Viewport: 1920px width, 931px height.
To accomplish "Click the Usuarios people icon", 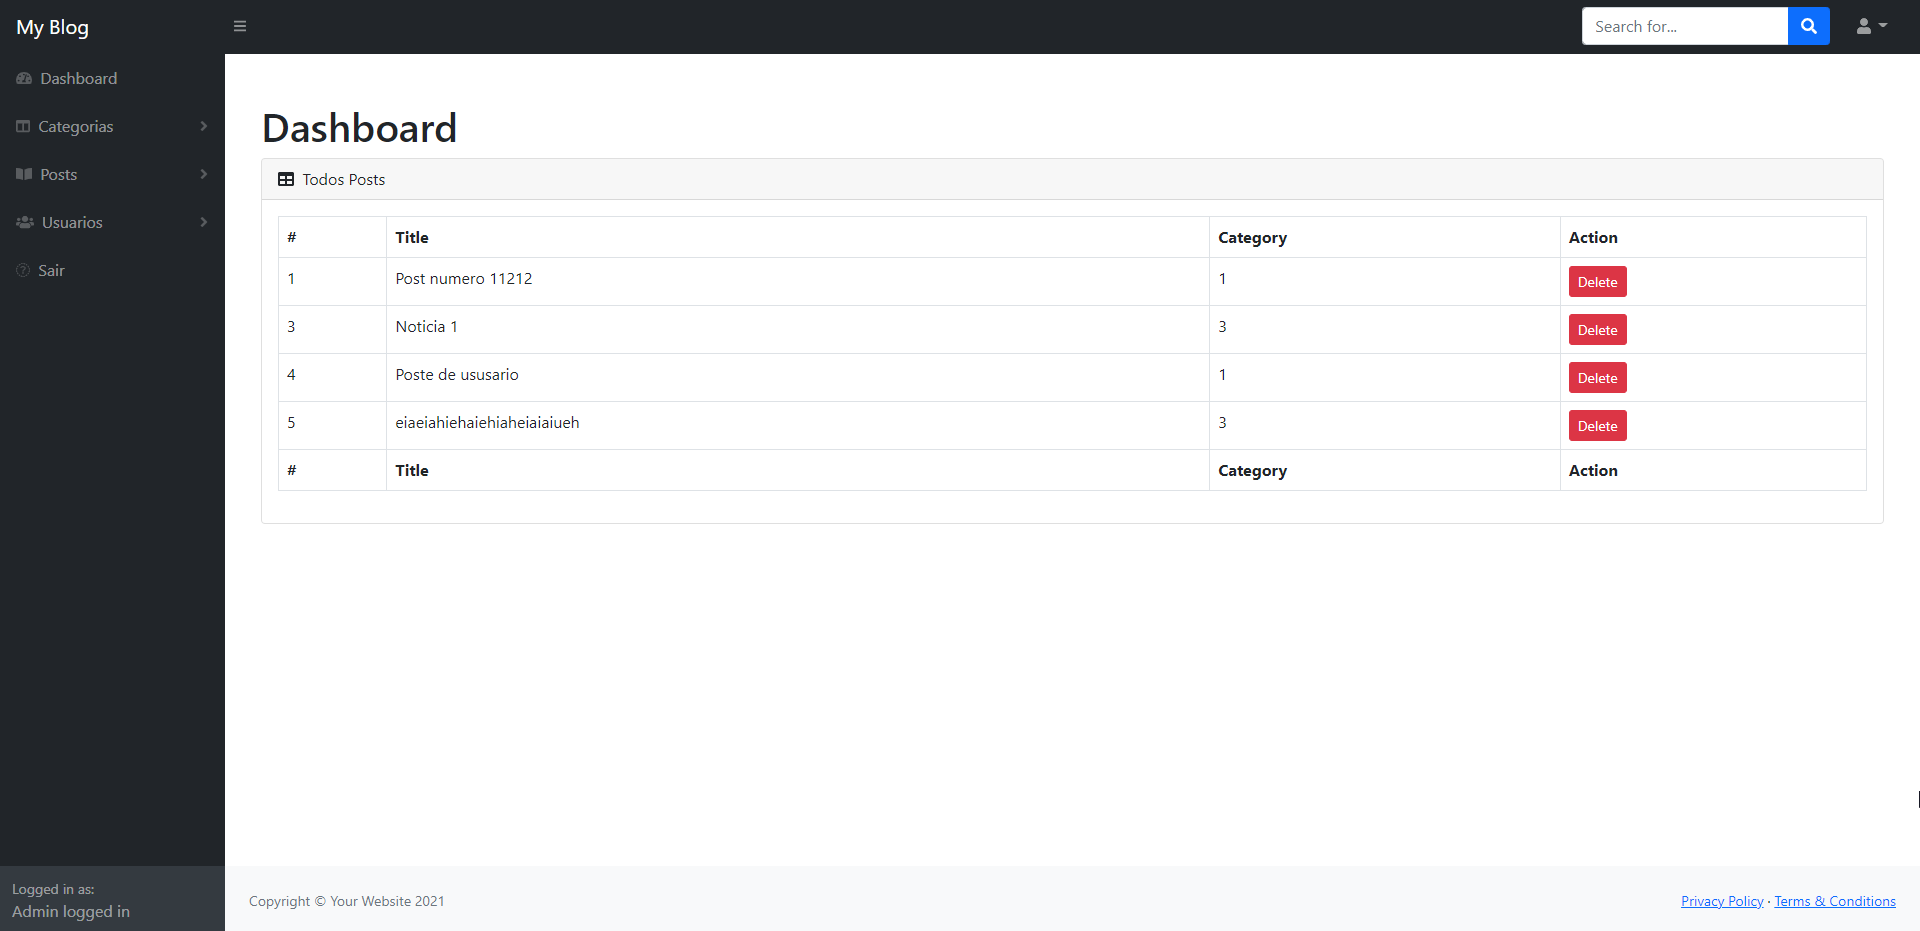I will 25,222.
